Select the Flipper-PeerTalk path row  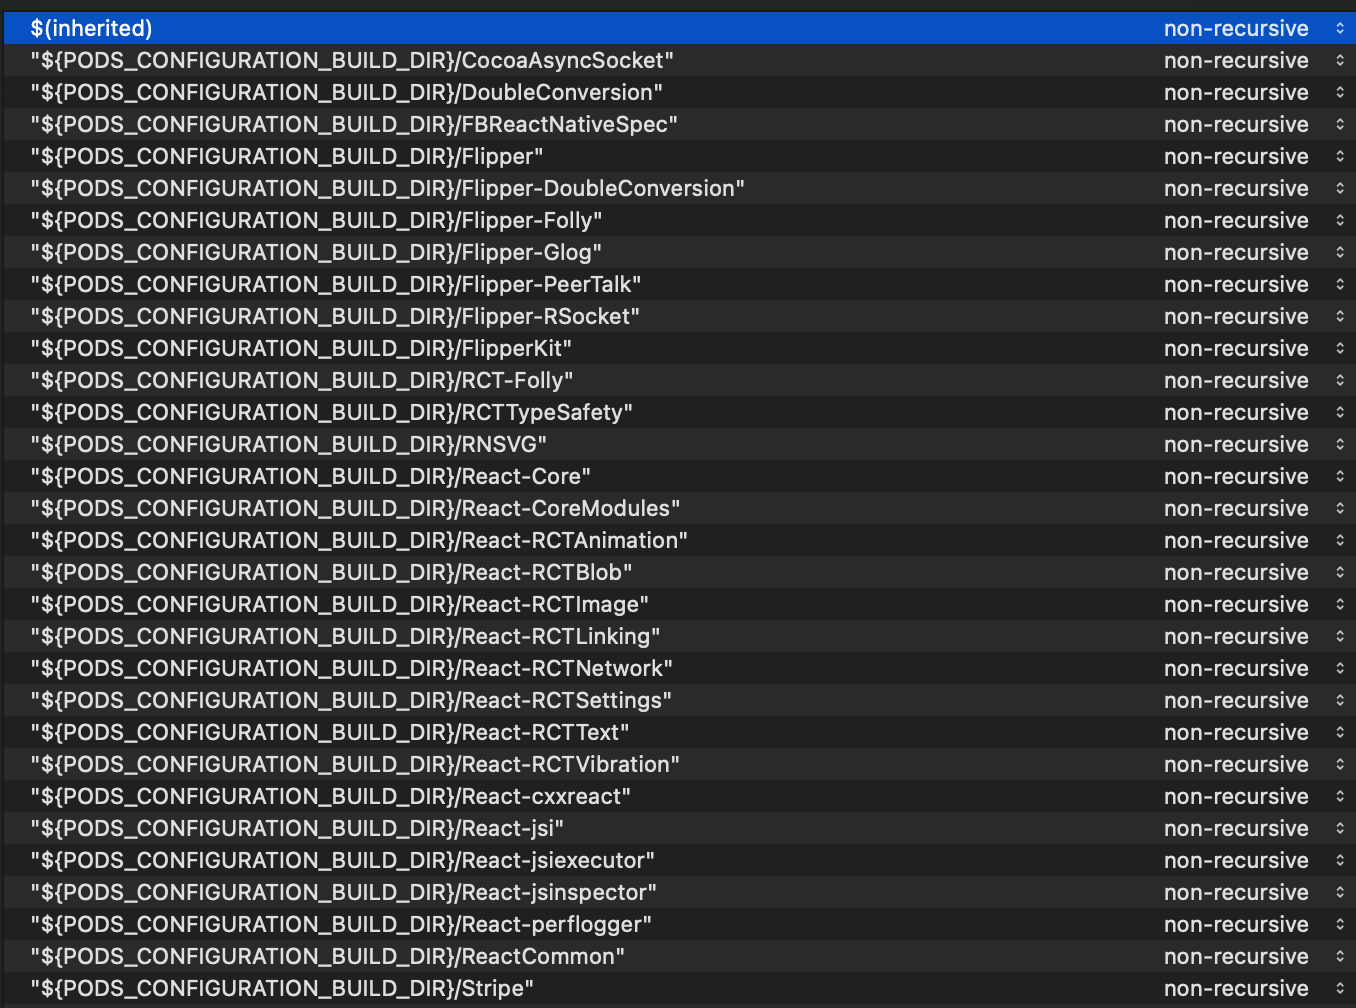click(680, 284)
